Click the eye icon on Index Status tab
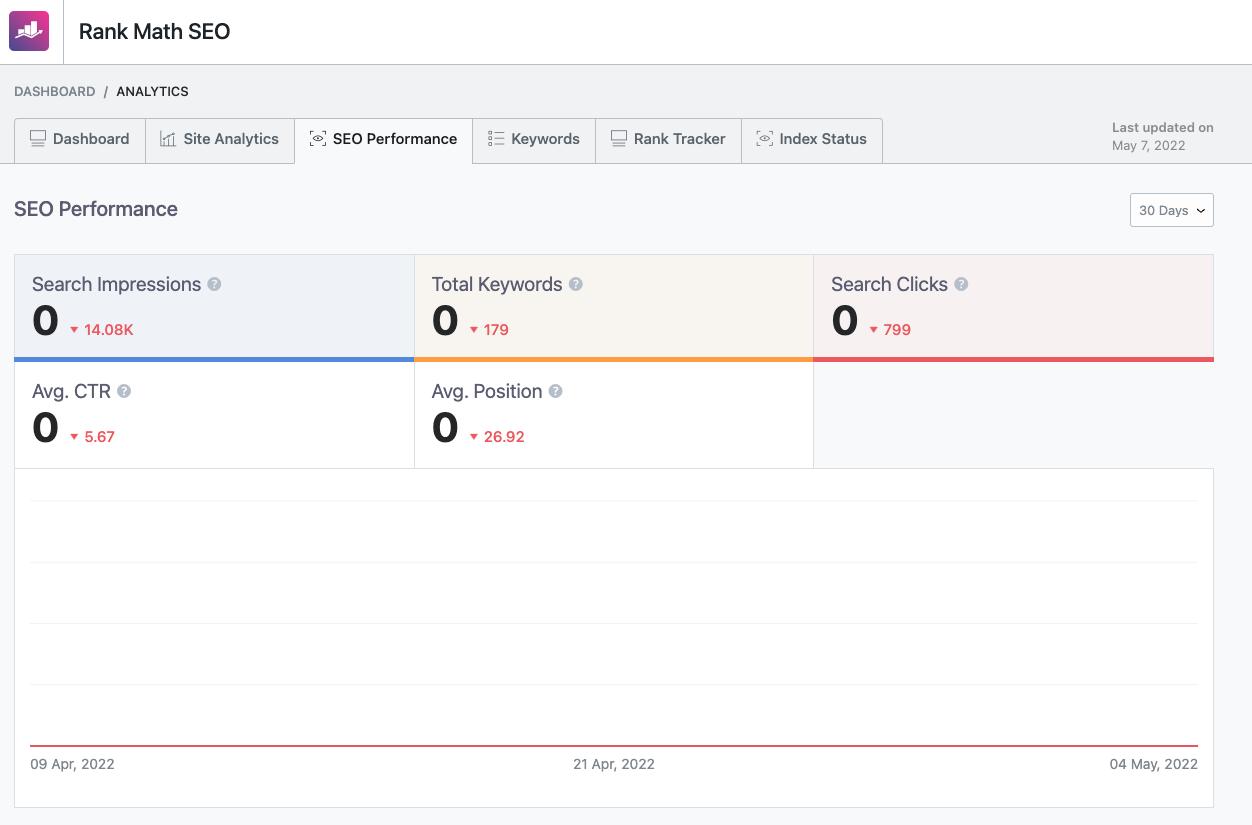Screen dimensions: 1252x825 click(x=764, y=139)
